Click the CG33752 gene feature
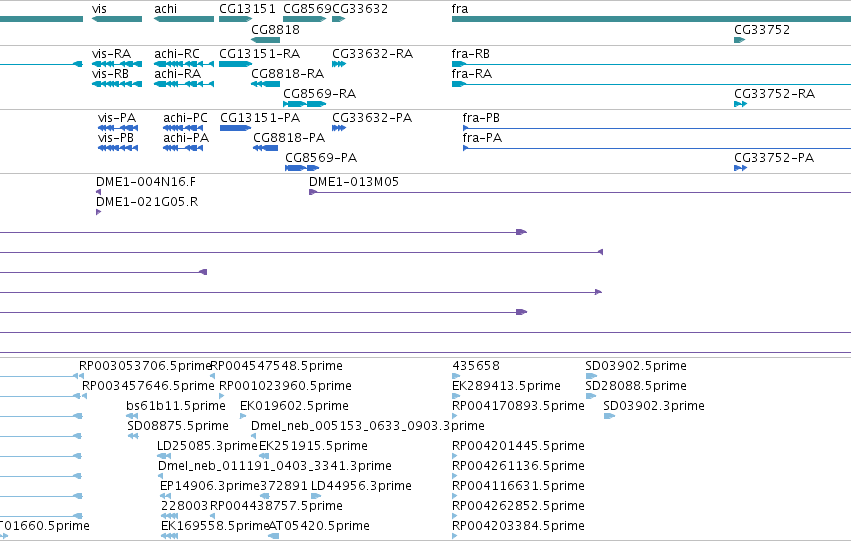This screenshot has width=851, height=541. coord(739,40)
